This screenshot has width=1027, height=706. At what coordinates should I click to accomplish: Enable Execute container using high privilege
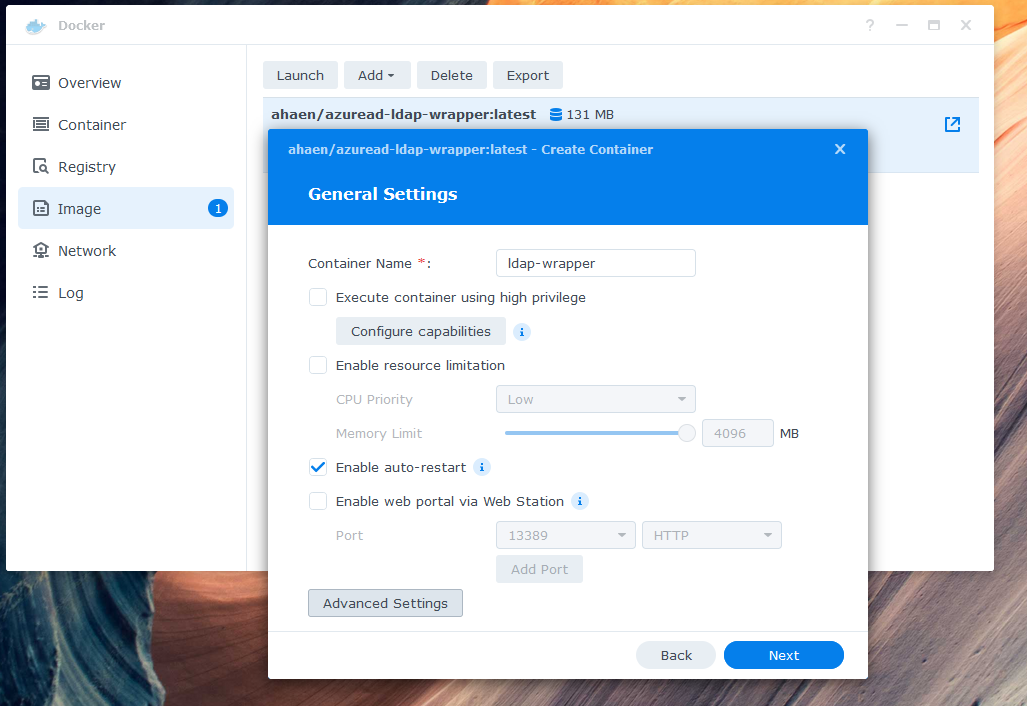pyautogui.click(x=318, y=297)
